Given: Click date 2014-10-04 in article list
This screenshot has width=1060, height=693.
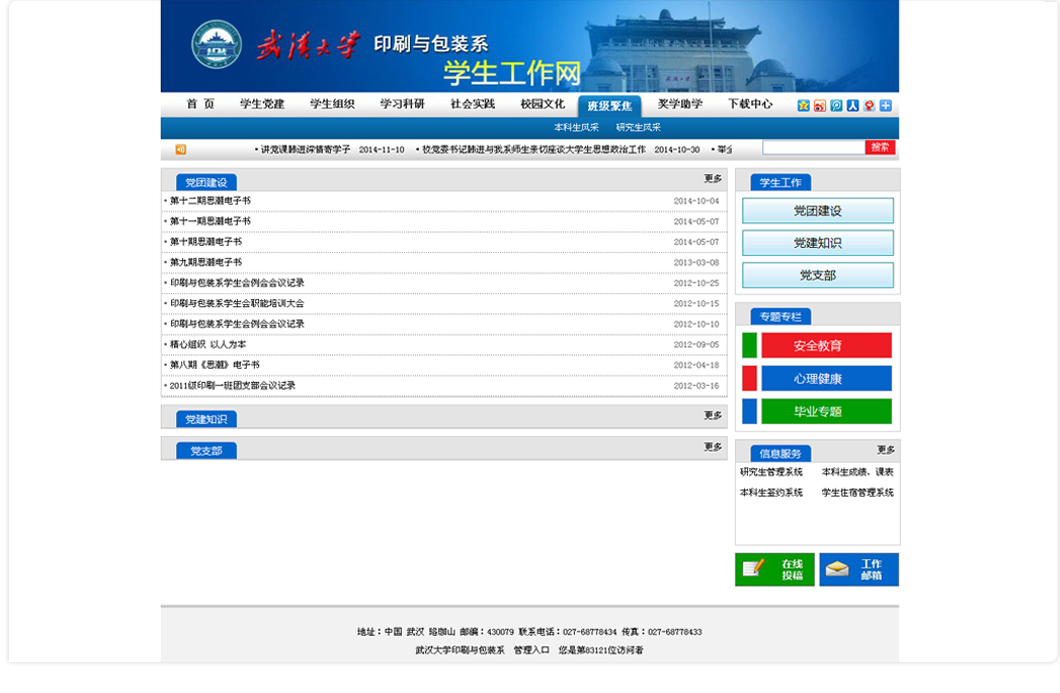Looking at the screenshot, I should click(x=696, y=201).
